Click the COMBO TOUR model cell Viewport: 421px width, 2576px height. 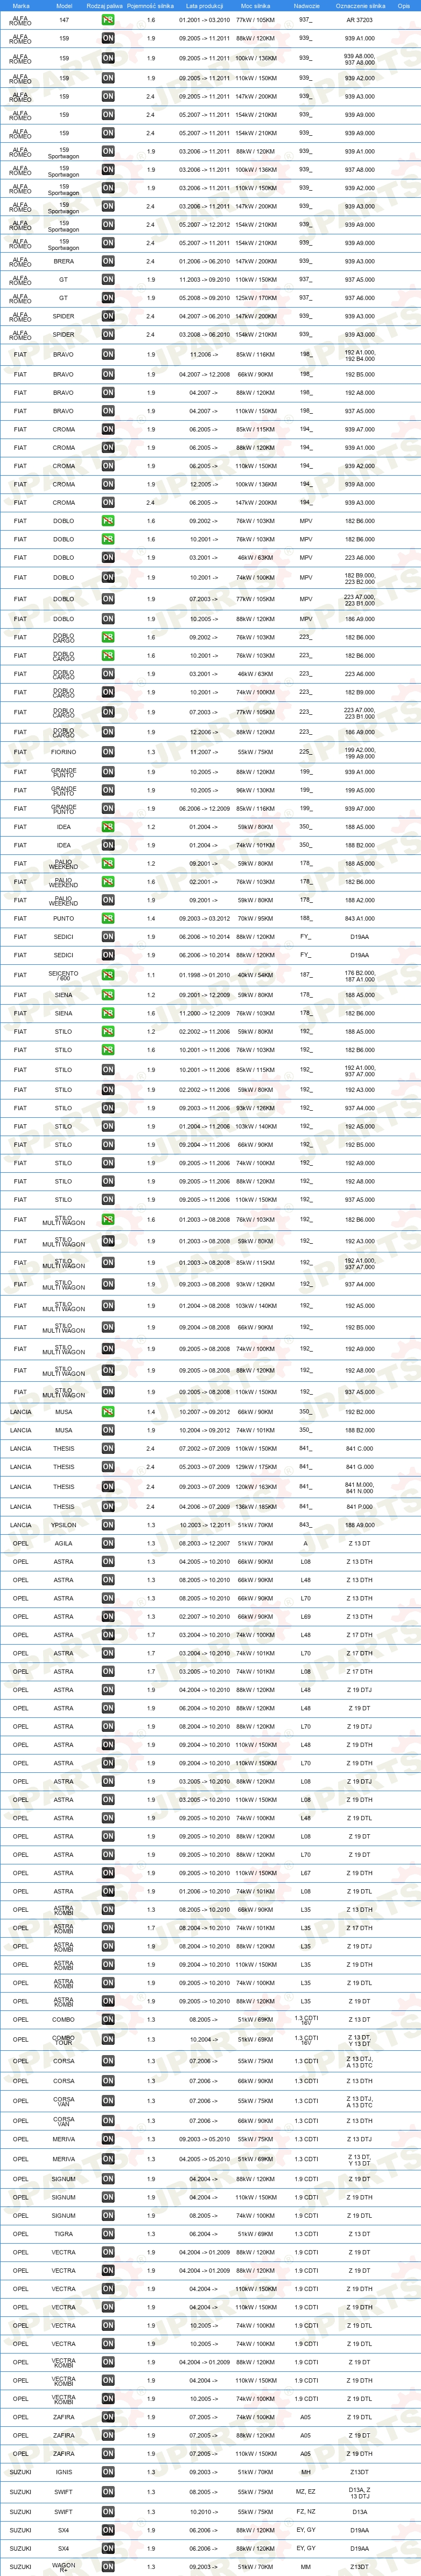point(64,2040)
